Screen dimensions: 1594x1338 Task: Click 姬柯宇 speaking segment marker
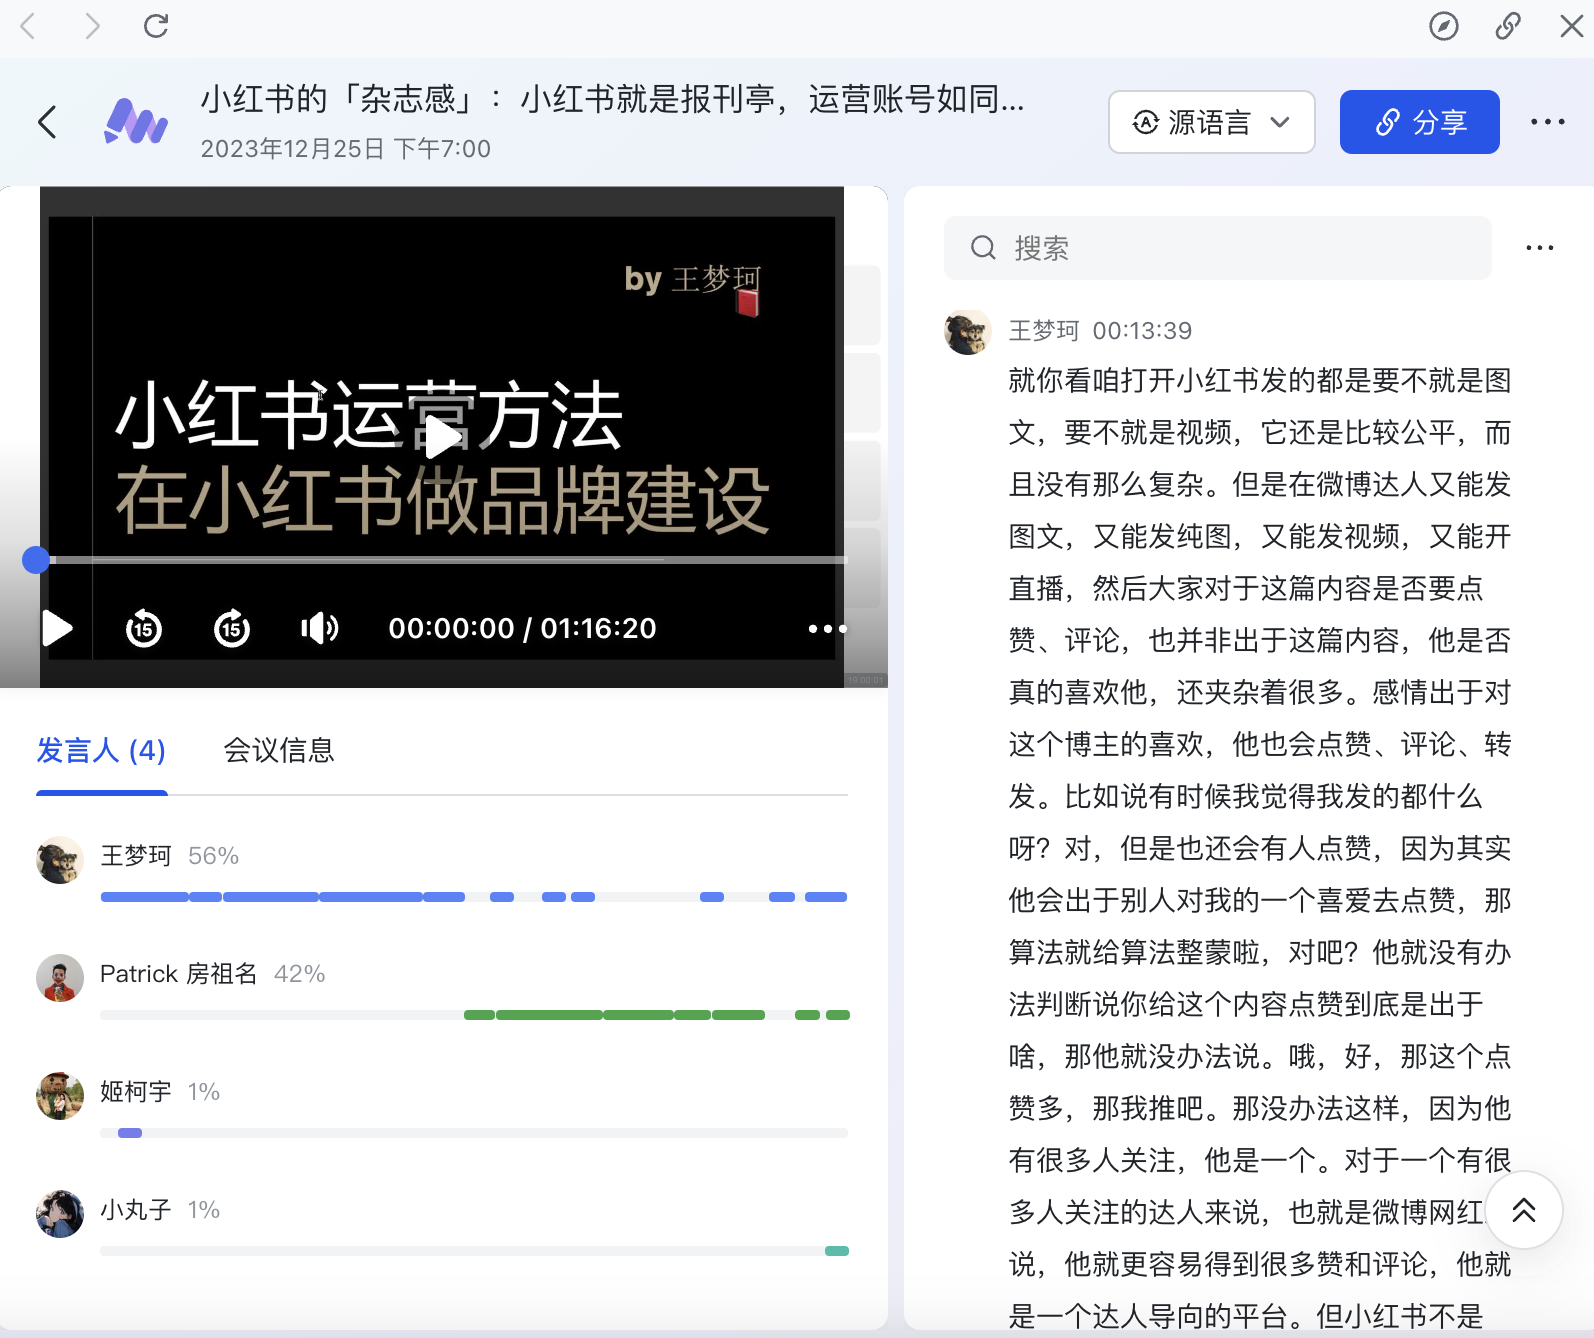click(130, 1133)
